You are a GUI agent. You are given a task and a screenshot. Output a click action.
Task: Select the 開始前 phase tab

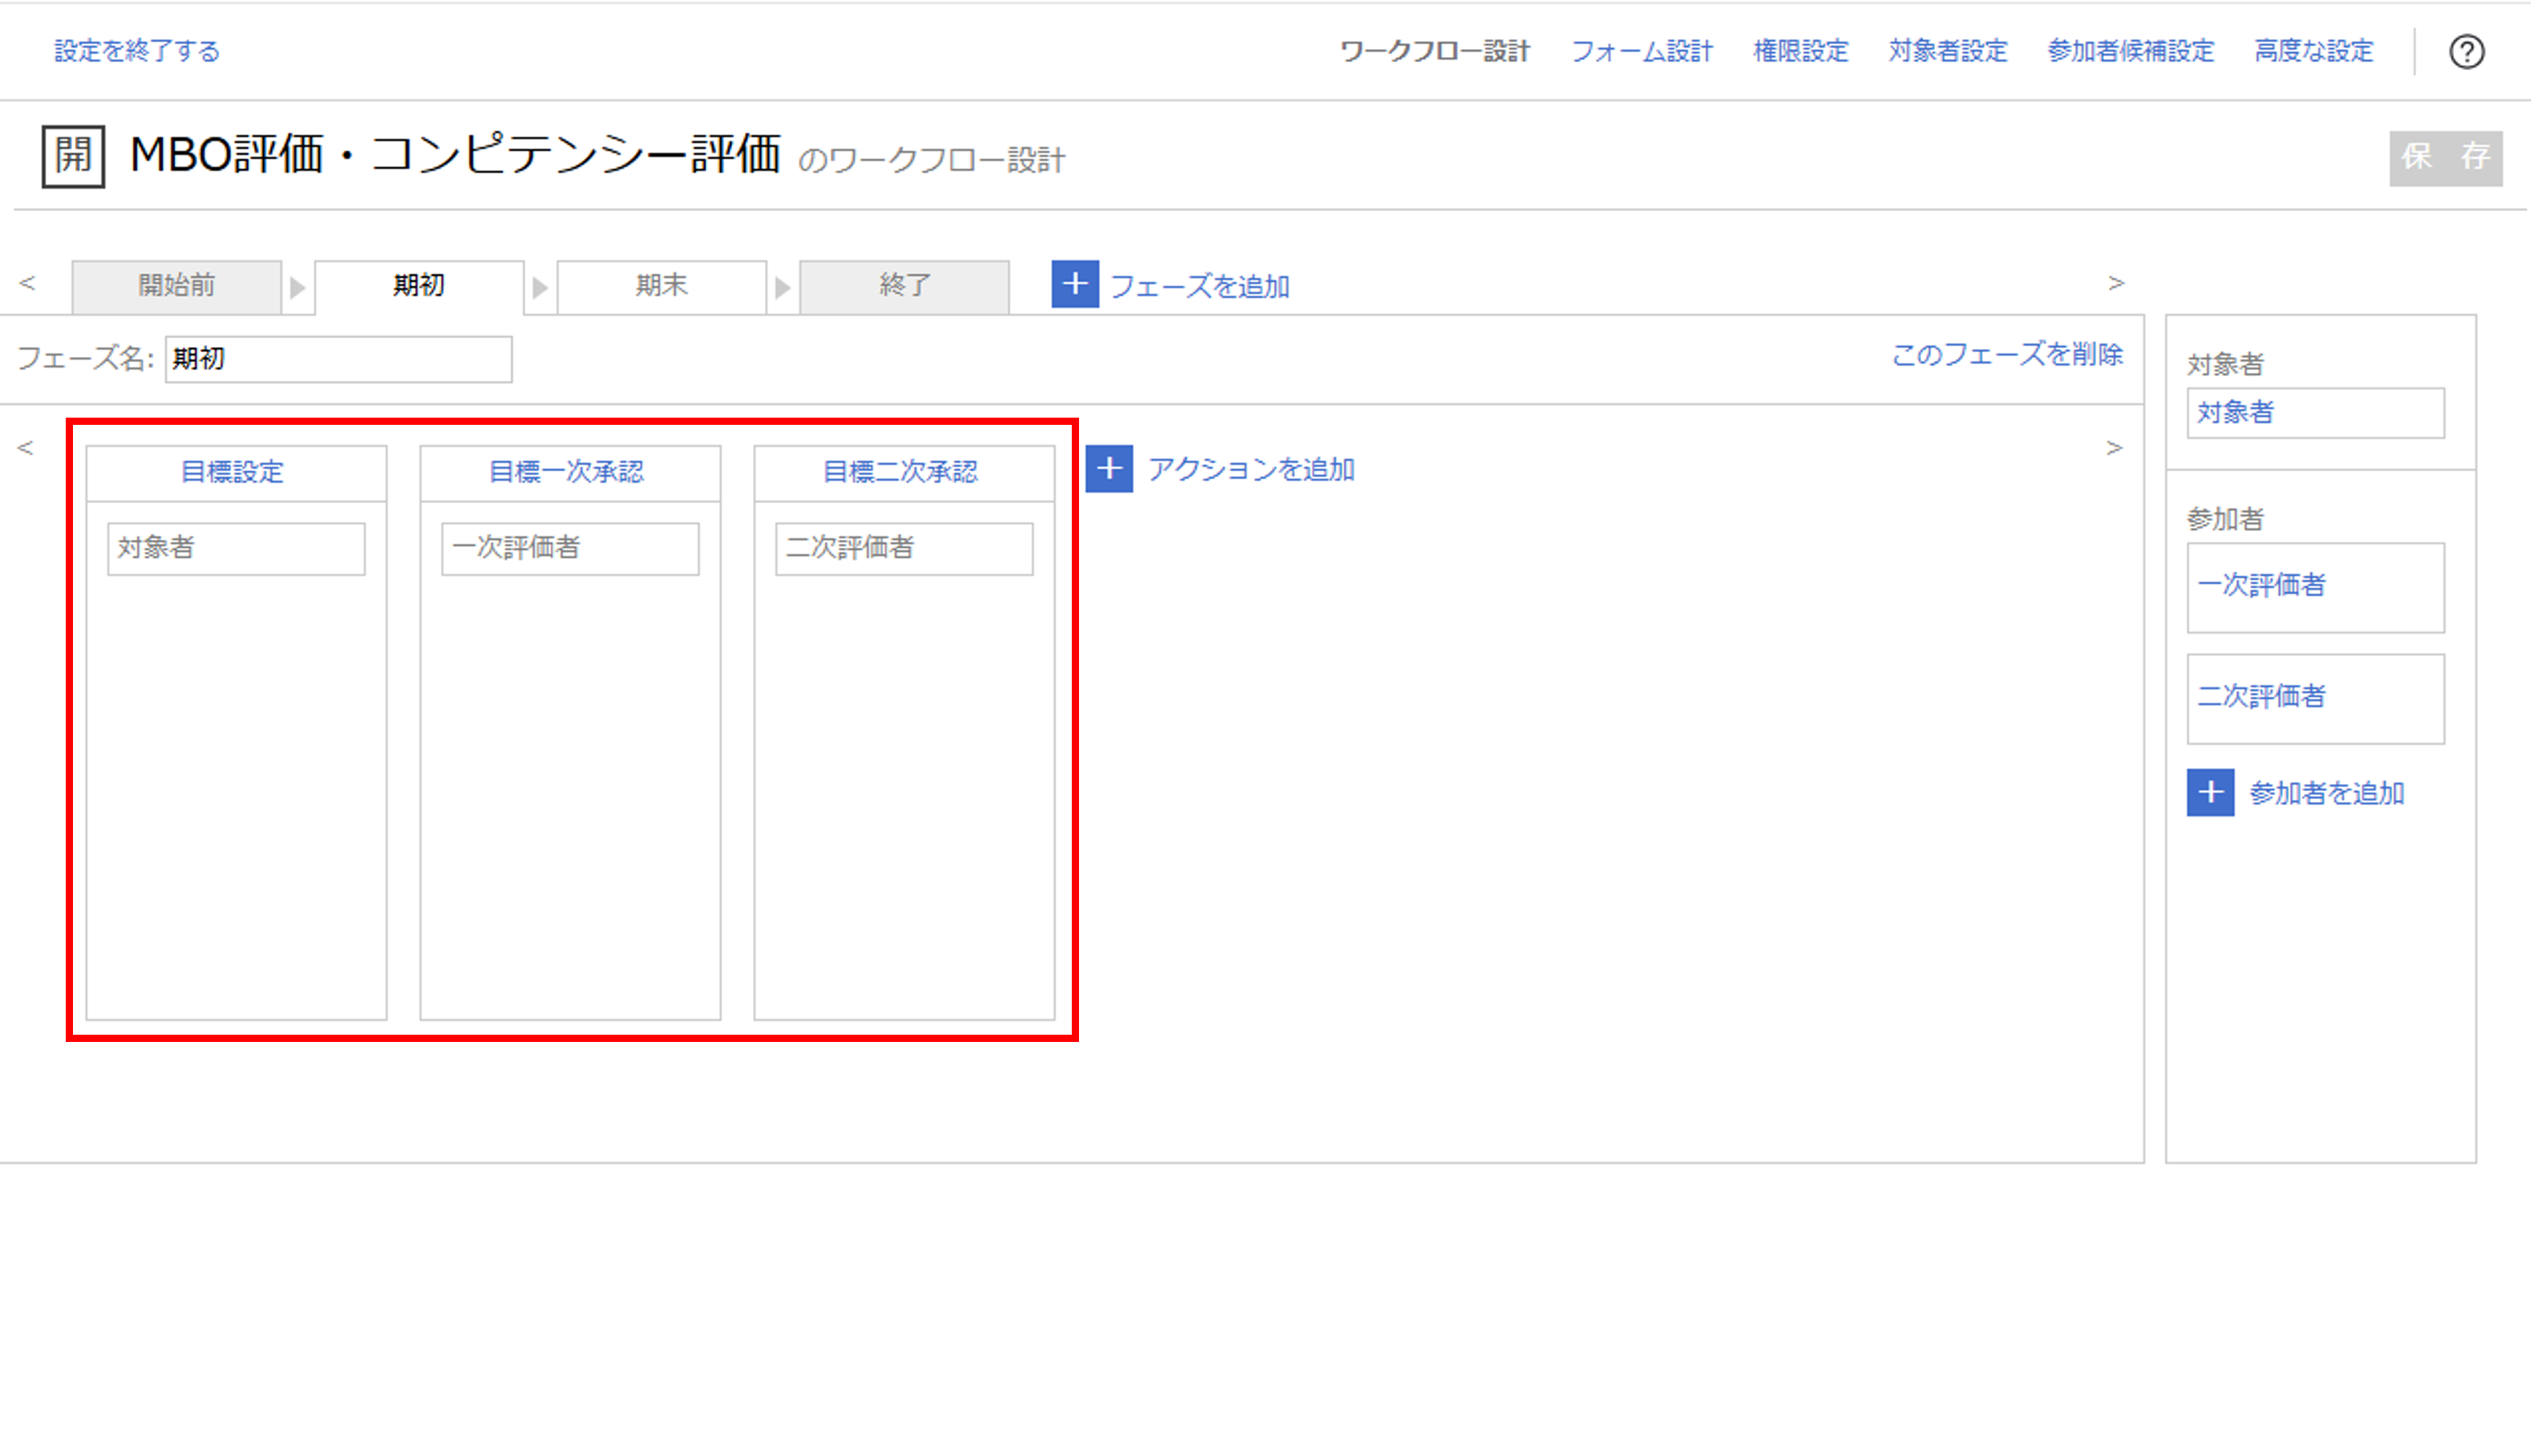coord(176,287)
